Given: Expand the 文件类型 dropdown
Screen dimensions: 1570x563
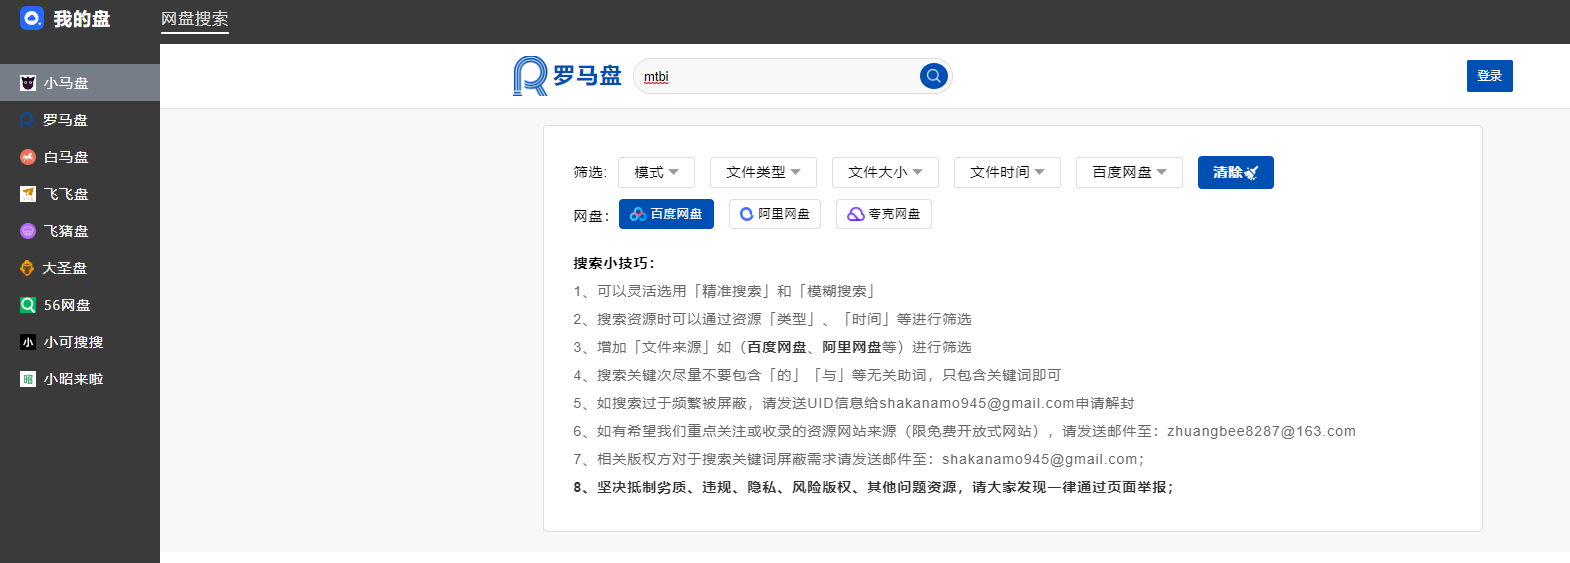Looking at the screenshot, I should [763, 172].
